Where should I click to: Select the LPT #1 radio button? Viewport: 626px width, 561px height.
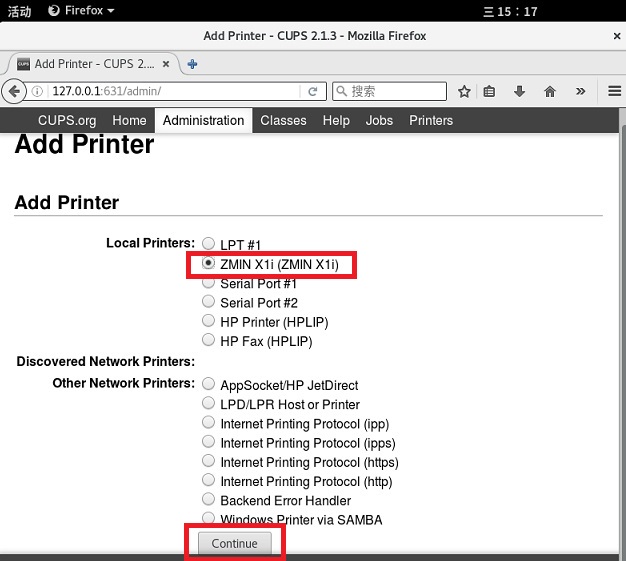[x=208, y=243]
